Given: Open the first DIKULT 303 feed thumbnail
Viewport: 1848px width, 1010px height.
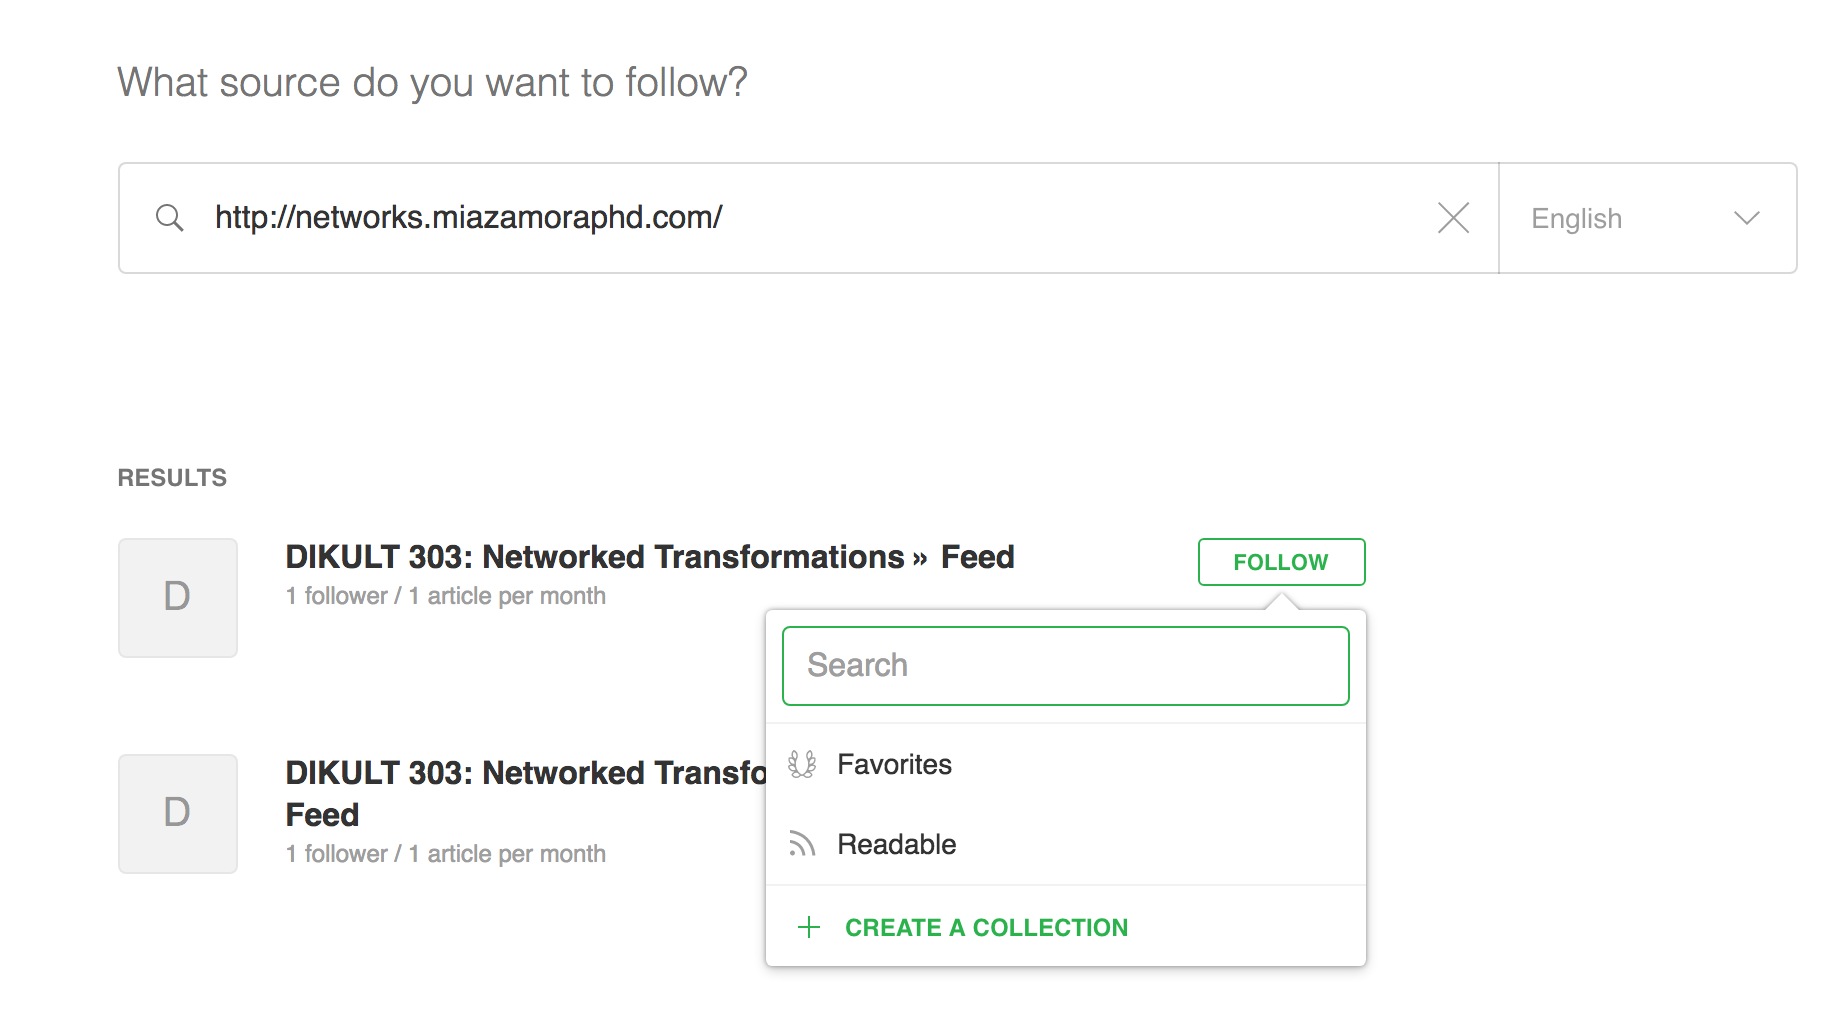Looking at the screenshot, I should 178,597.
